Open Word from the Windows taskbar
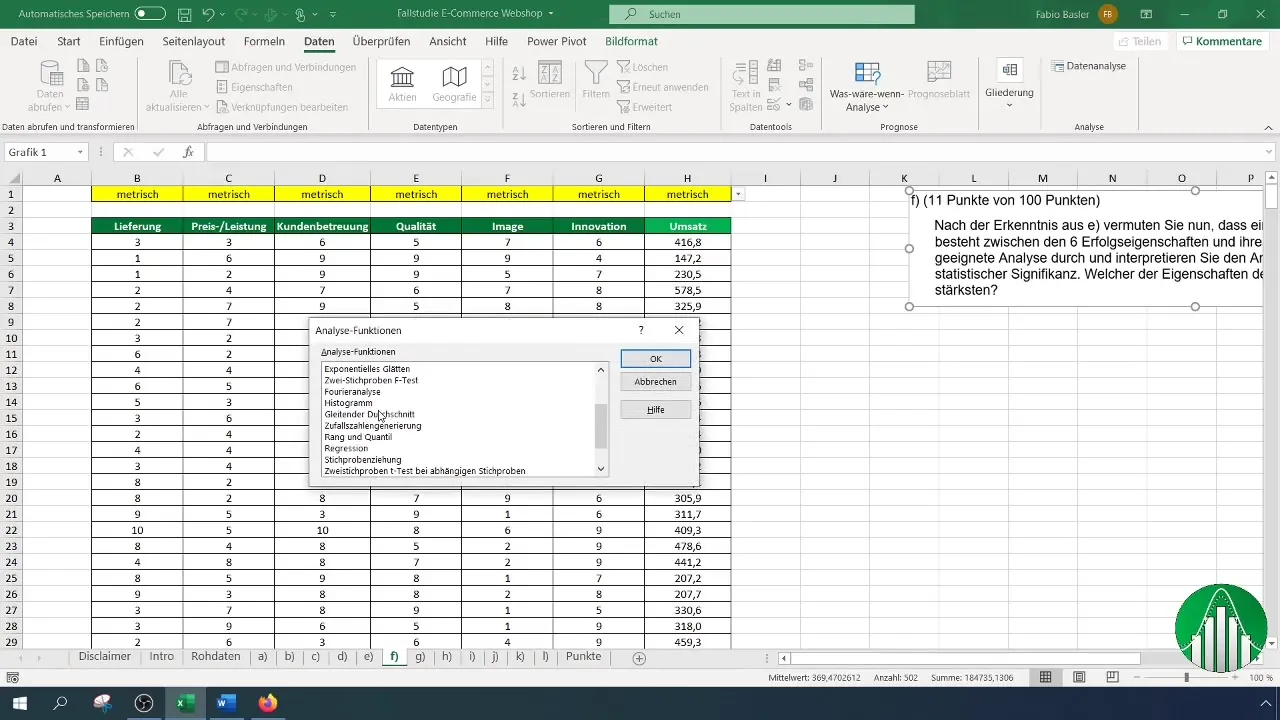Image resolution: width=1280 pixels, height=720 pixels. [225, 704]
